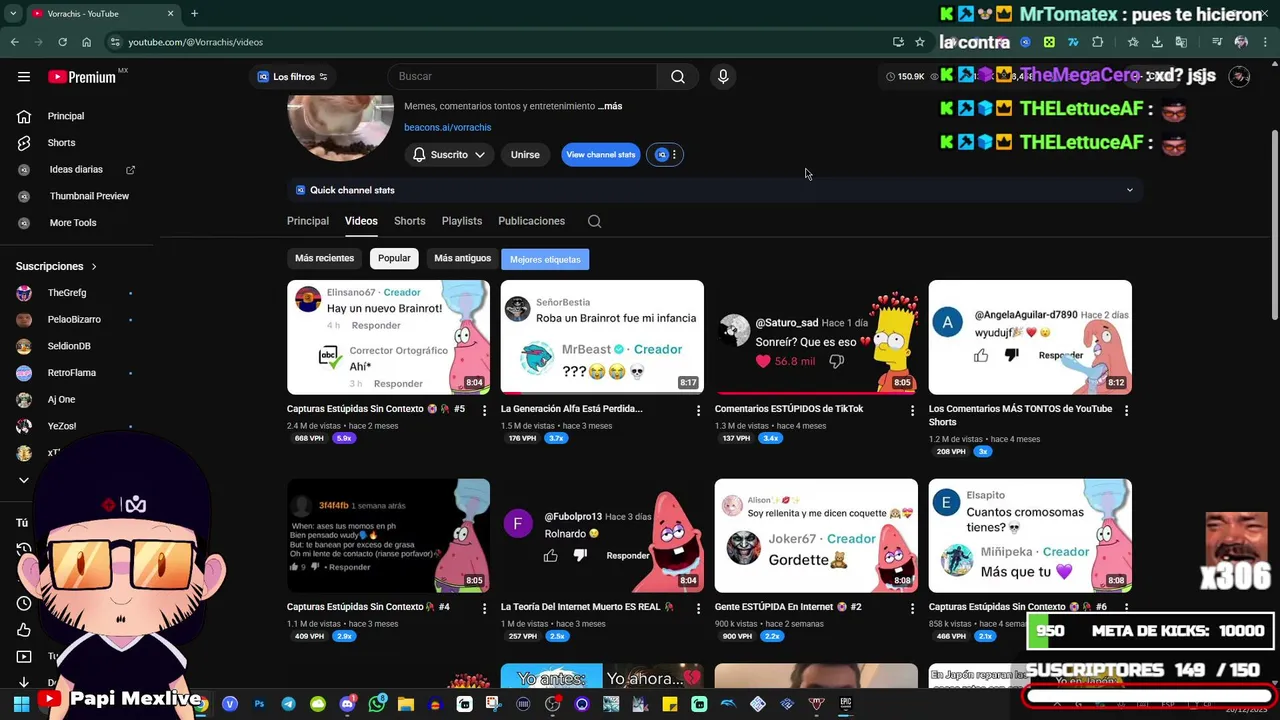Viewport: 1280px width, 720px height.
Task: Open the browser home page icon
Action: (x=86, y=42)
